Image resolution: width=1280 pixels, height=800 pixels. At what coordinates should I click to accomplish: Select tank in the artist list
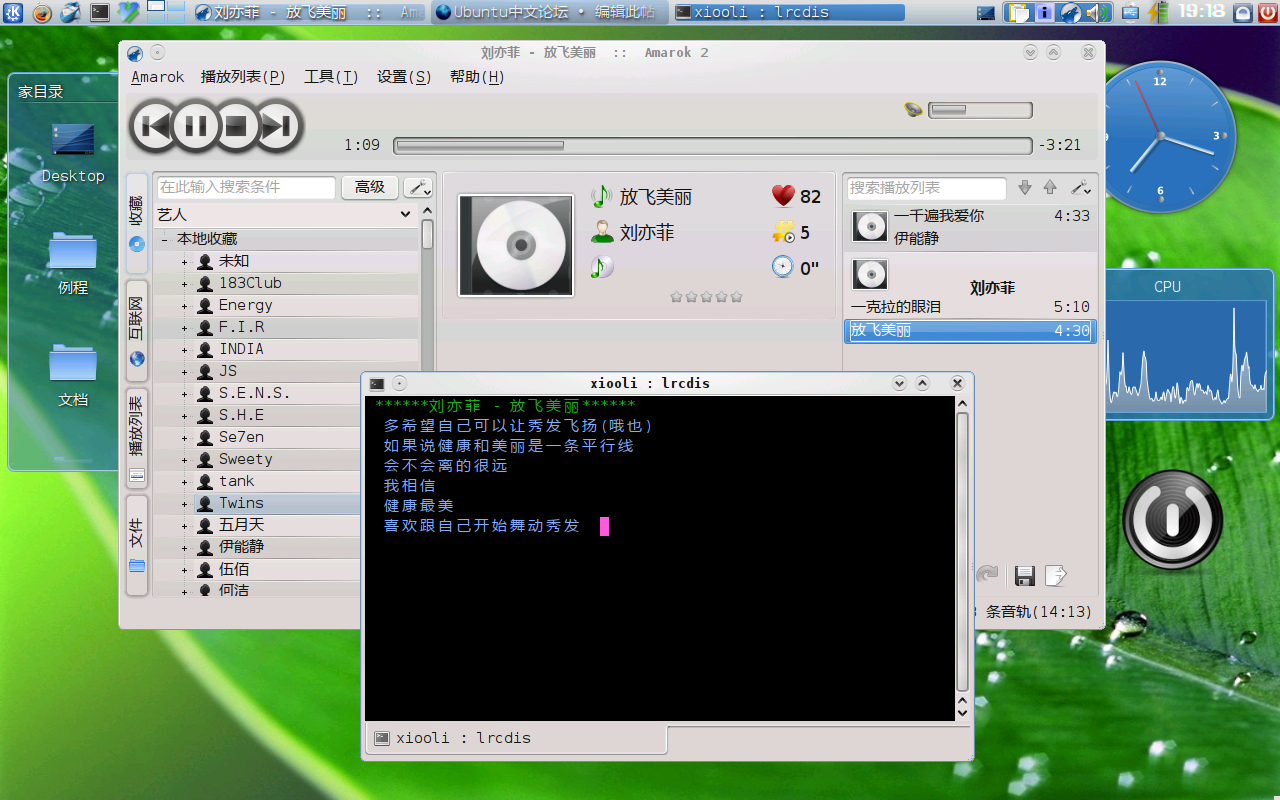(237, 481)
